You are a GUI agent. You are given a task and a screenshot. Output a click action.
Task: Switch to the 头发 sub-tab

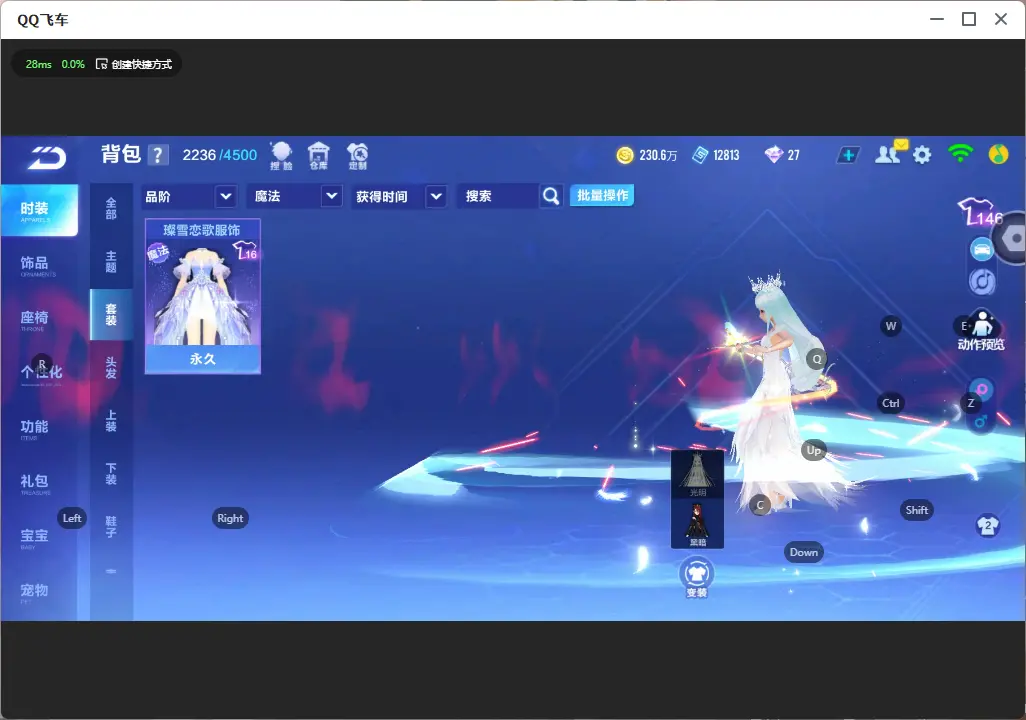[x=111, y=368]
